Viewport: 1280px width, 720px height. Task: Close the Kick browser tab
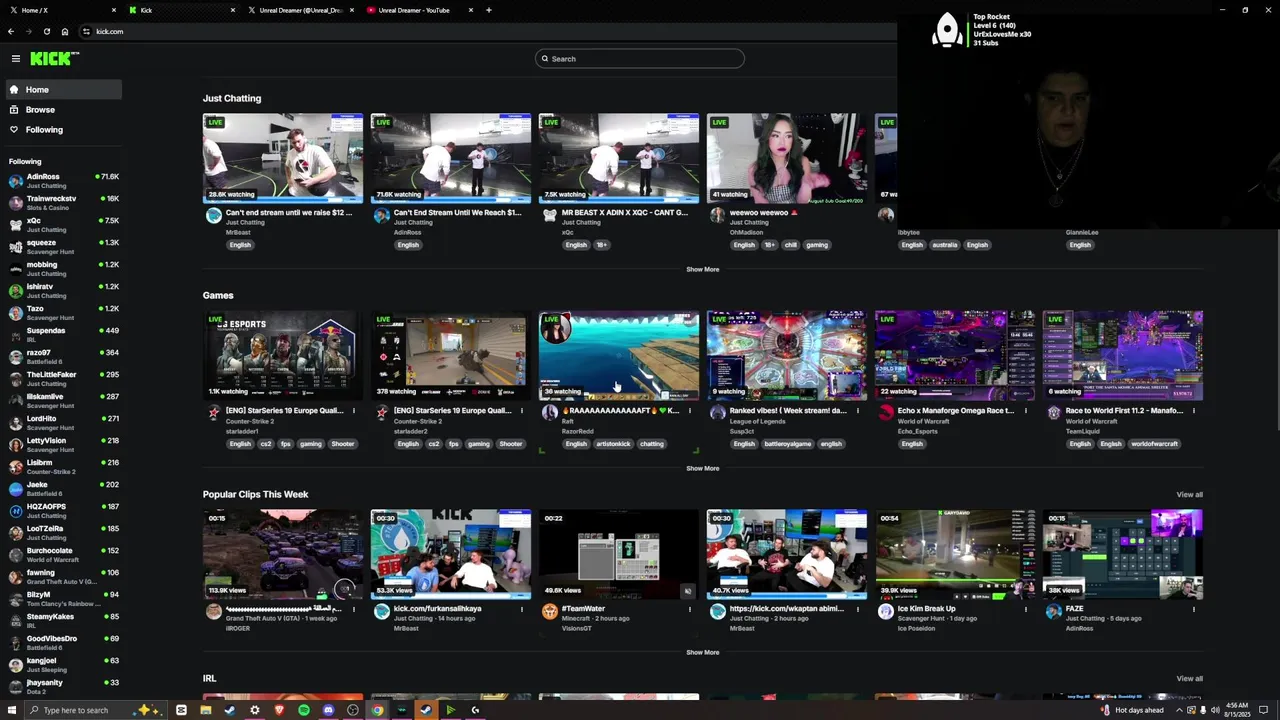point(233,10)
